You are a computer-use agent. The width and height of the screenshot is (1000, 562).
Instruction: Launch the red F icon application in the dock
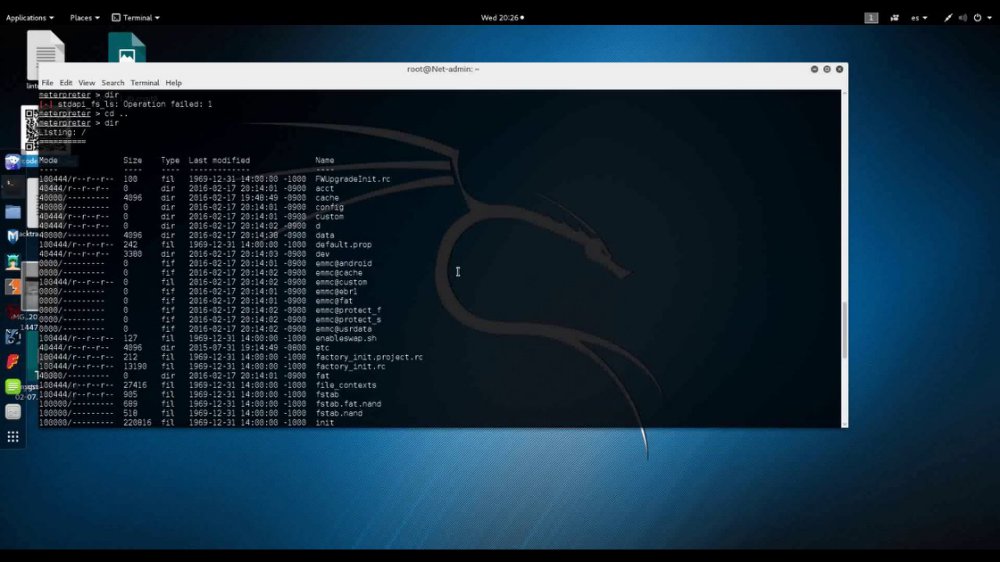13,362
